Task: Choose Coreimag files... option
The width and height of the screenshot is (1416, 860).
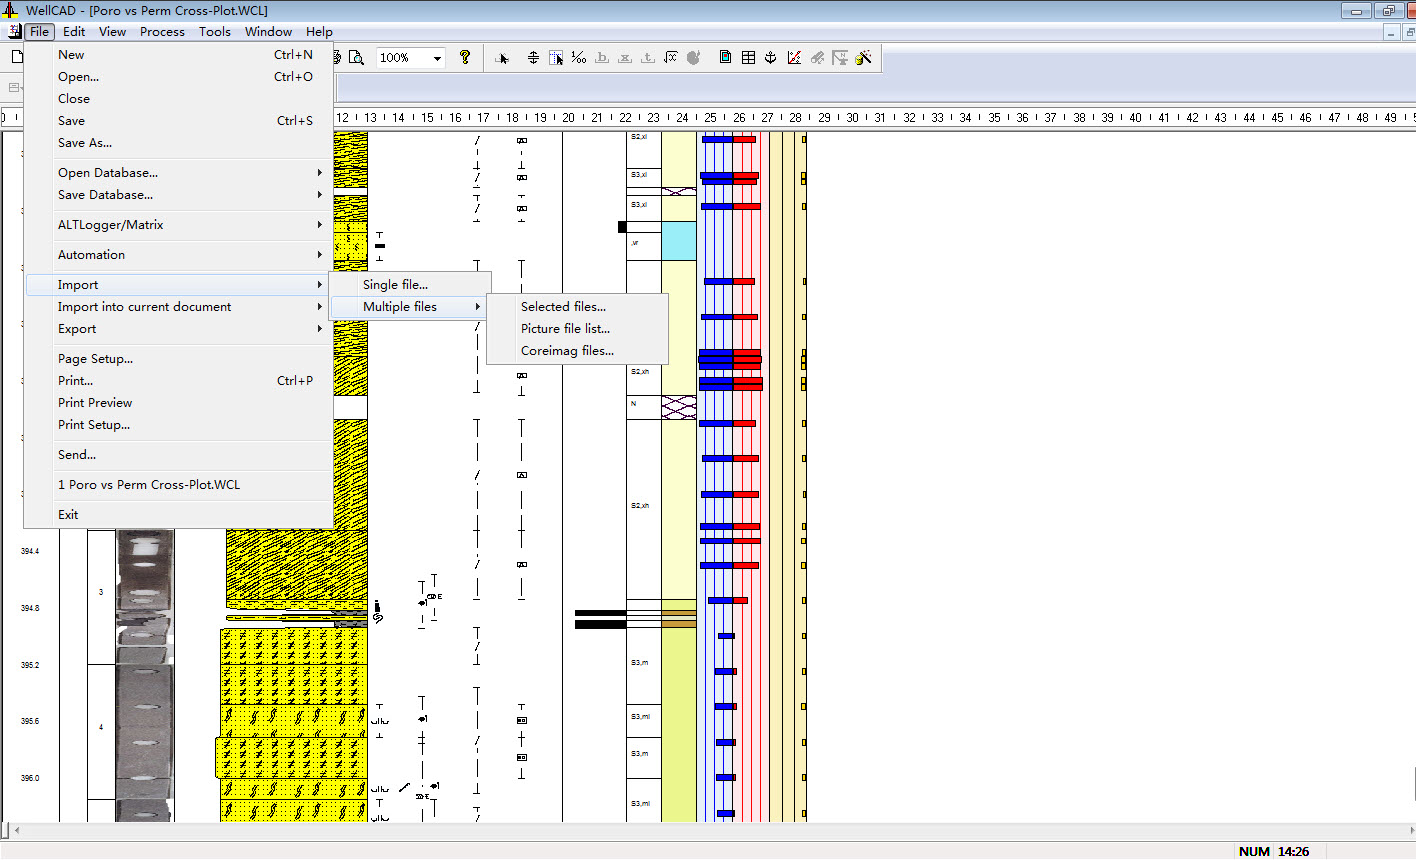Action: pyautogui.click(x=577, y=351)
